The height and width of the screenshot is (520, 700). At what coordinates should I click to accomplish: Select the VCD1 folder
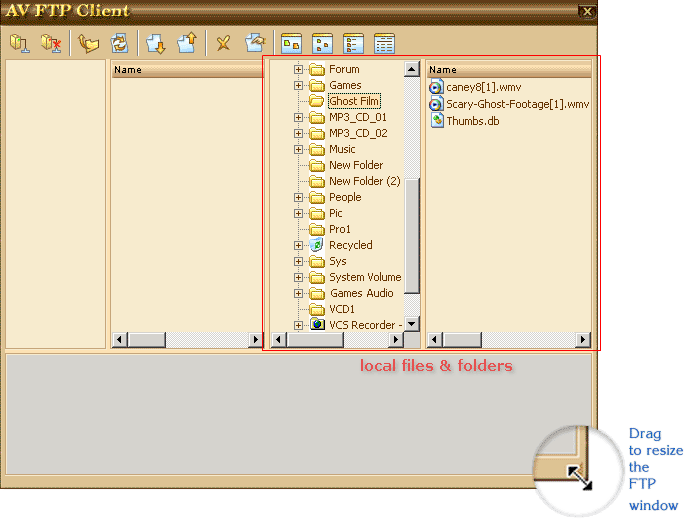342,309
